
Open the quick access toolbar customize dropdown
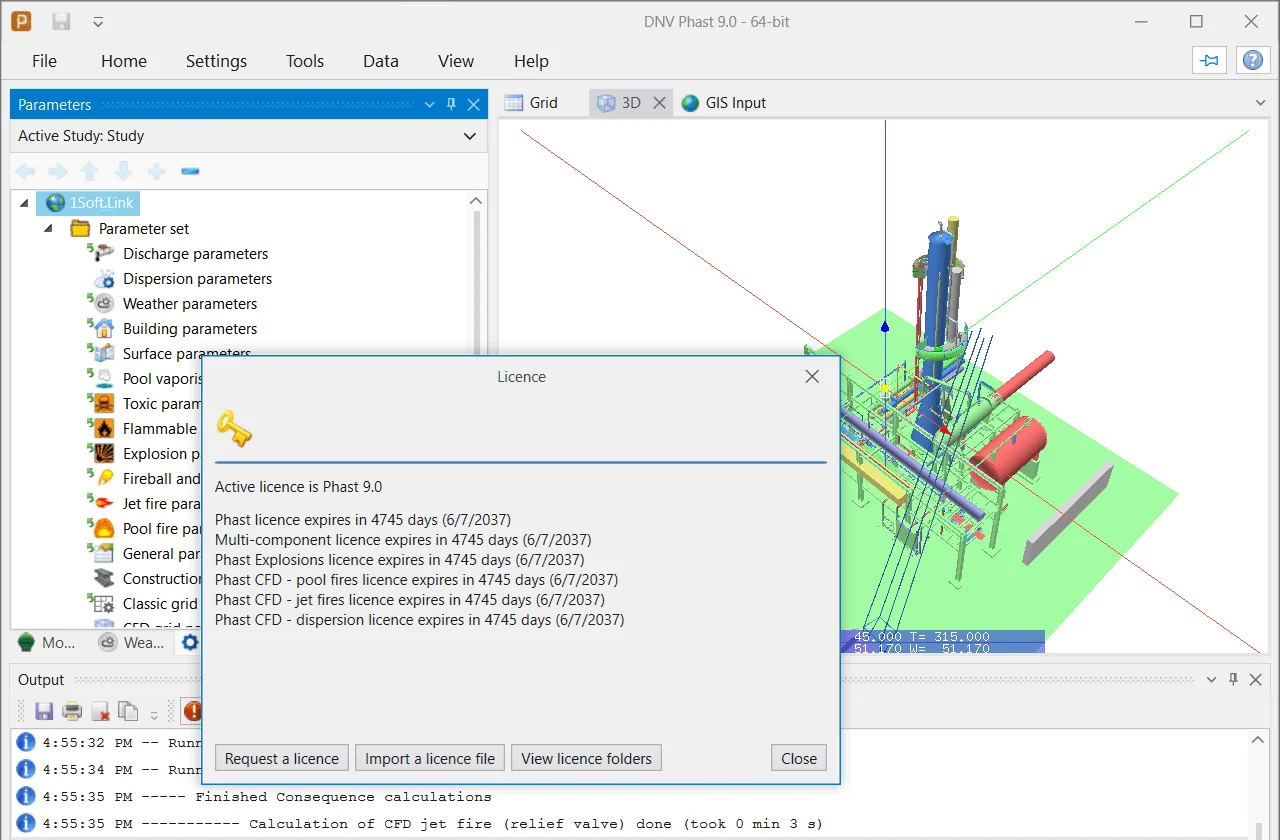97,21
